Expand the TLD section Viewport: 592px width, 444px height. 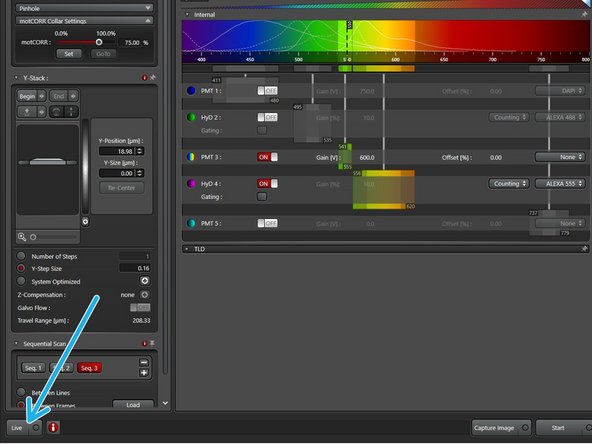pos(187,249)
